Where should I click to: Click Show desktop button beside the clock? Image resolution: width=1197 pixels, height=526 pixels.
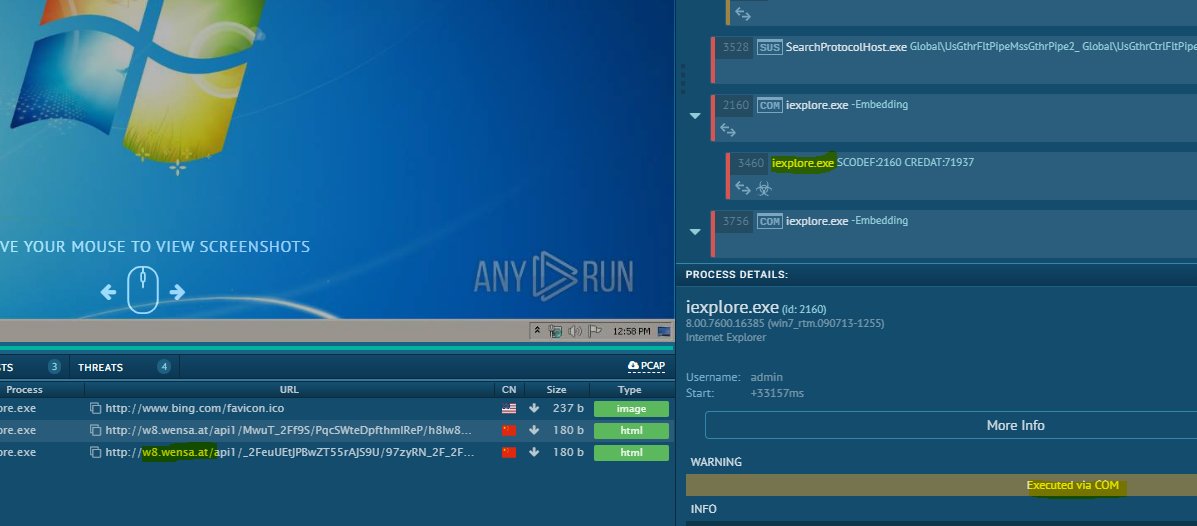pos(664,331)
